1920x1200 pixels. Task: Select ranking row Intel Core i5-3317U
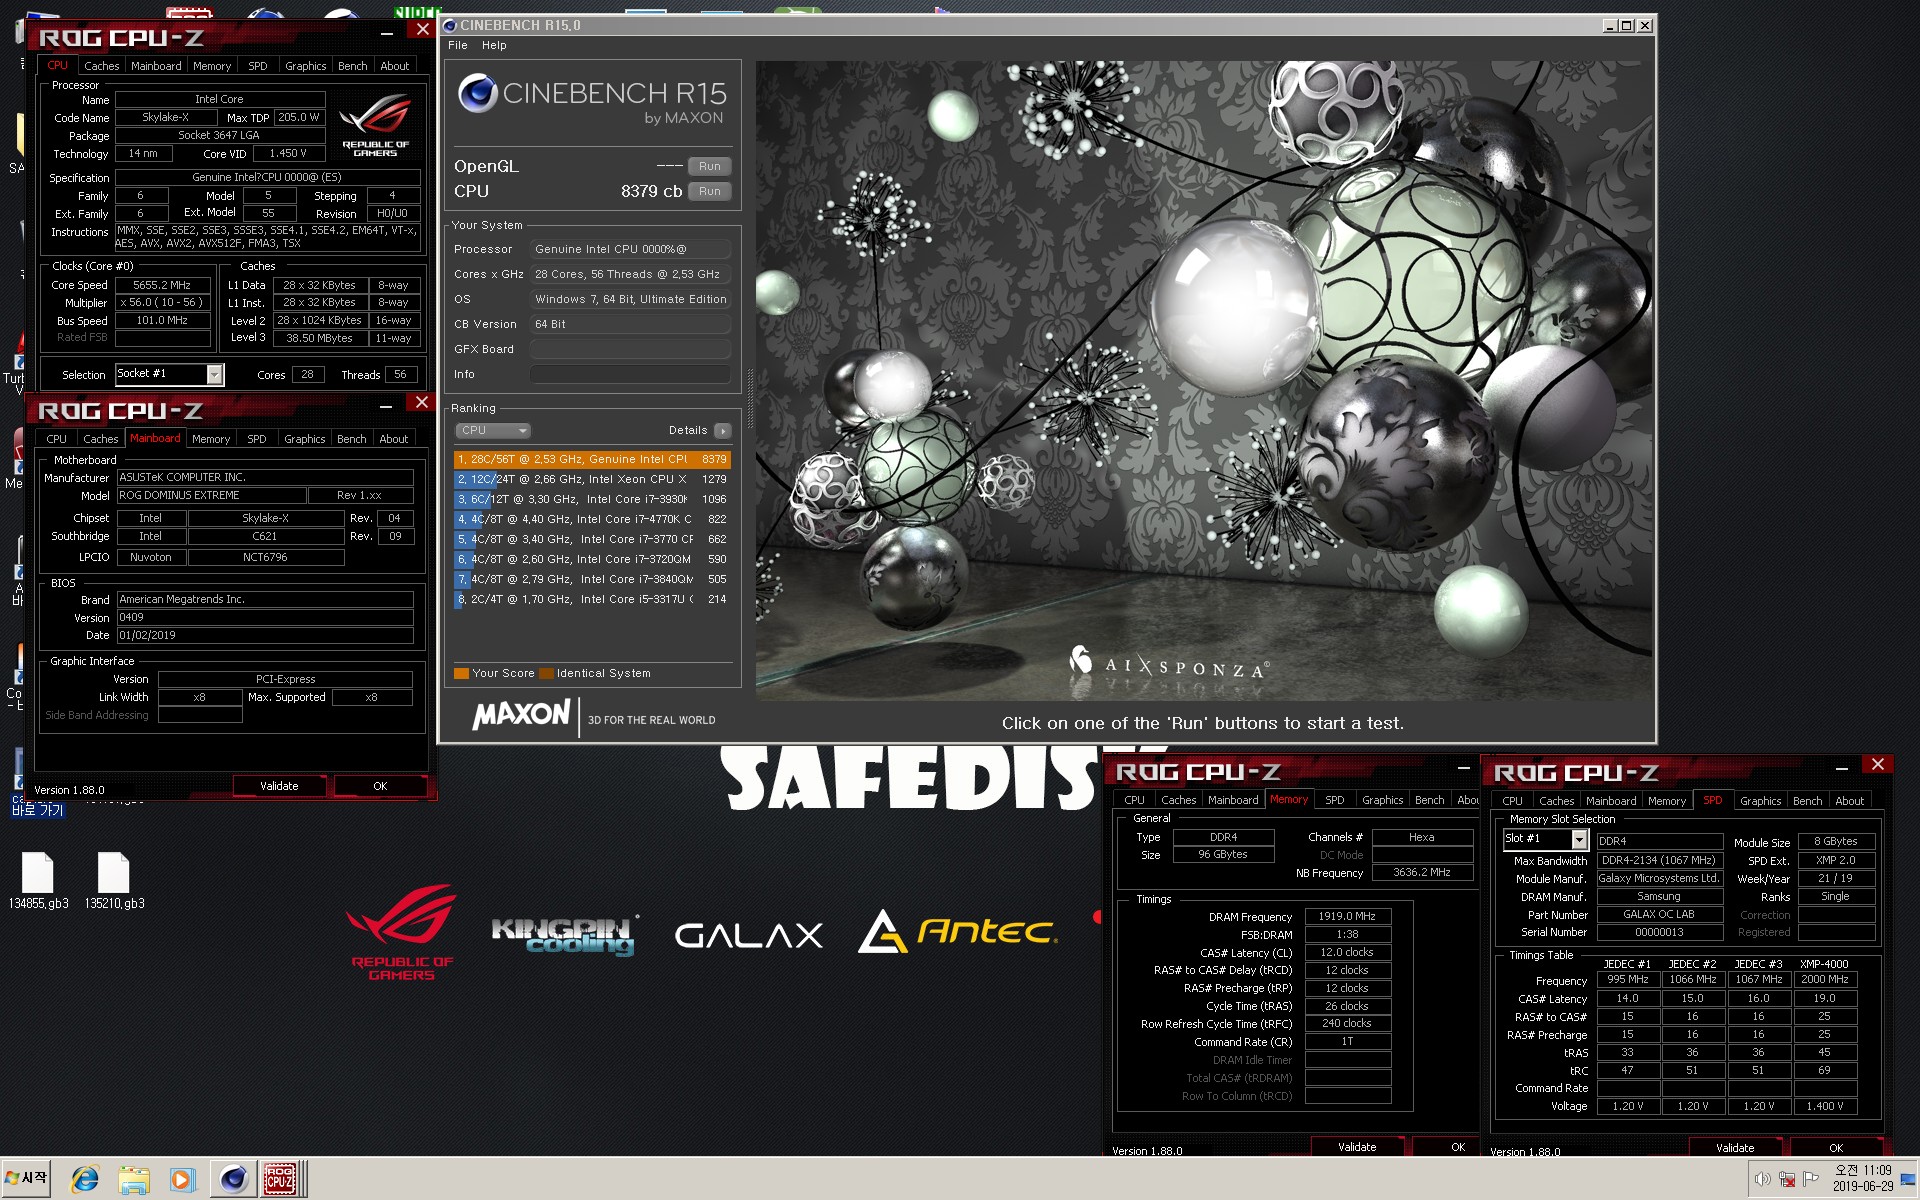coord(592,599)
